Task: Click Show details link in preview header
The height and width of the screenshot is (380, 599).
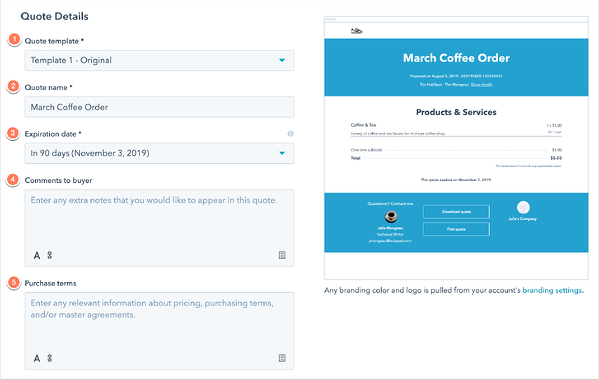Action: (x=481, y=84)
